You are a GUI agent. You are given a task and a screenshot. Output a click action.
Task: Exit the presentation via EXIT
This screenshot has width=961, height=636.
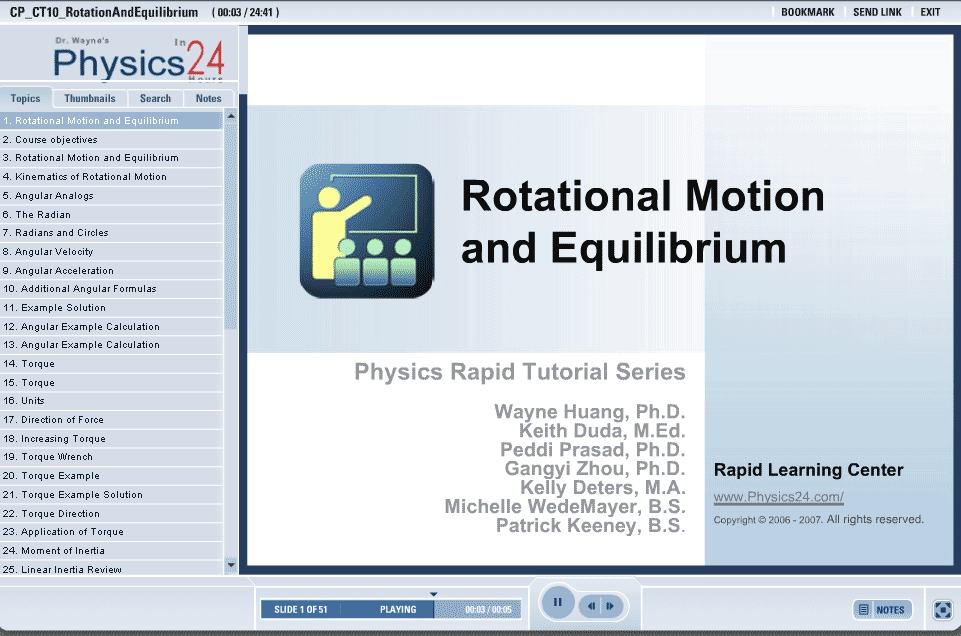930,12
